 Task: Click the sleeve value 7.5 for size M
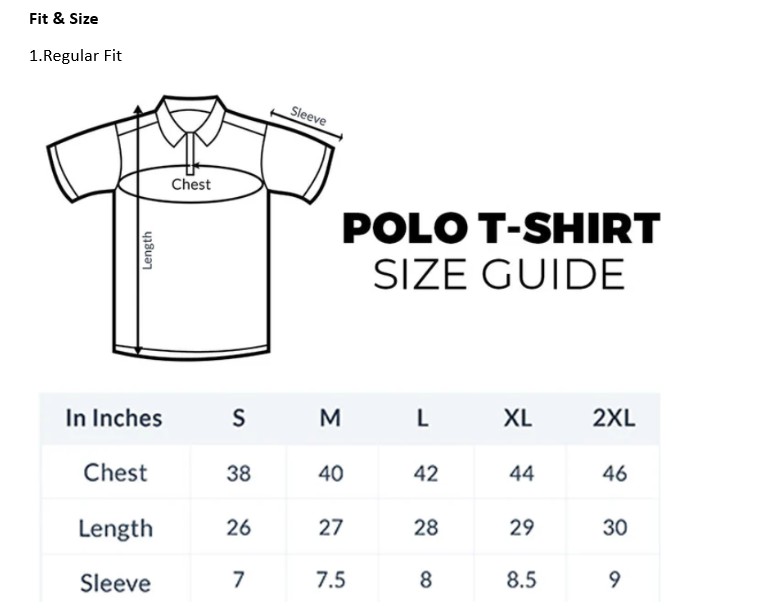(331, 581)
